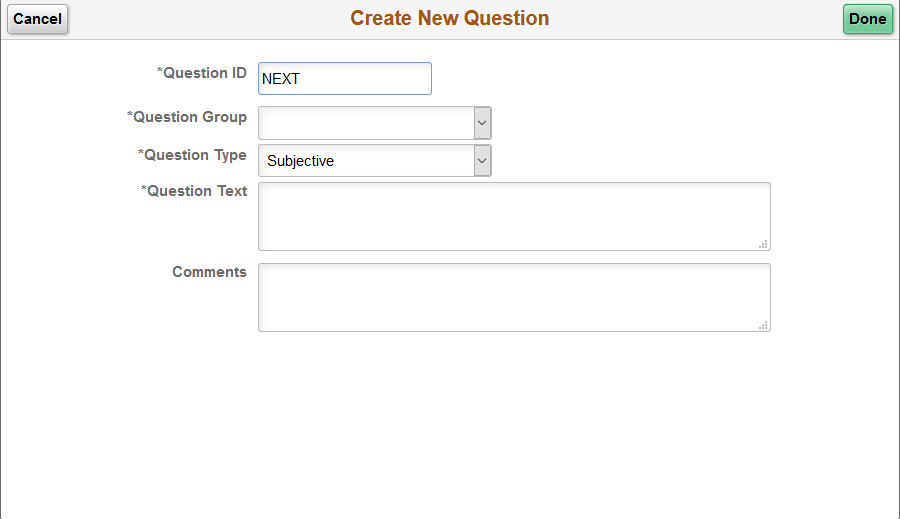
Task: Click the Comments label
Action: pyautogui.click(x=210, y=272)
